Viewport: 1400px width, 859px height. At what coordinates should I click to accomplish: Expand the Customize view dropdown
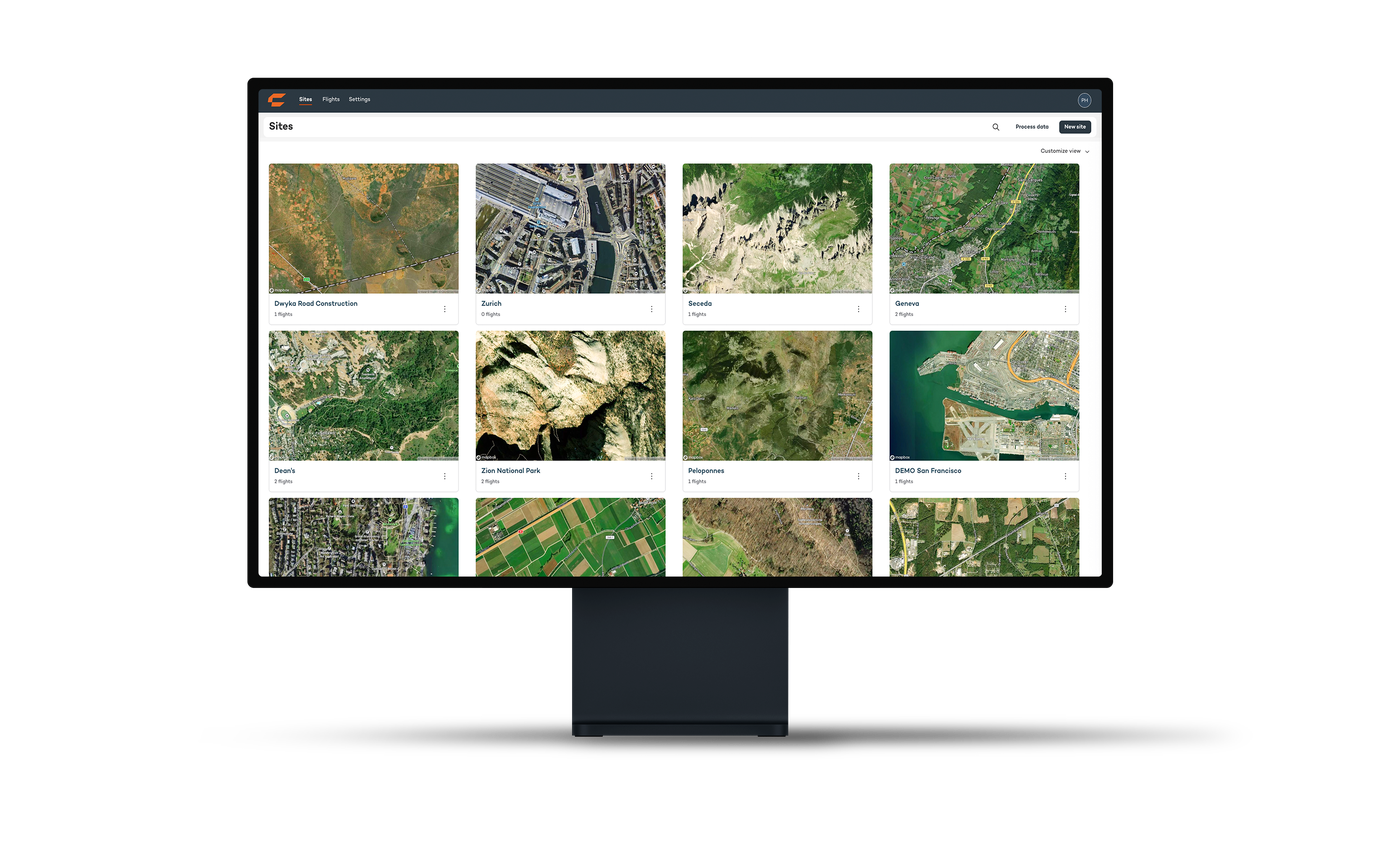[x=1064, y=151]
